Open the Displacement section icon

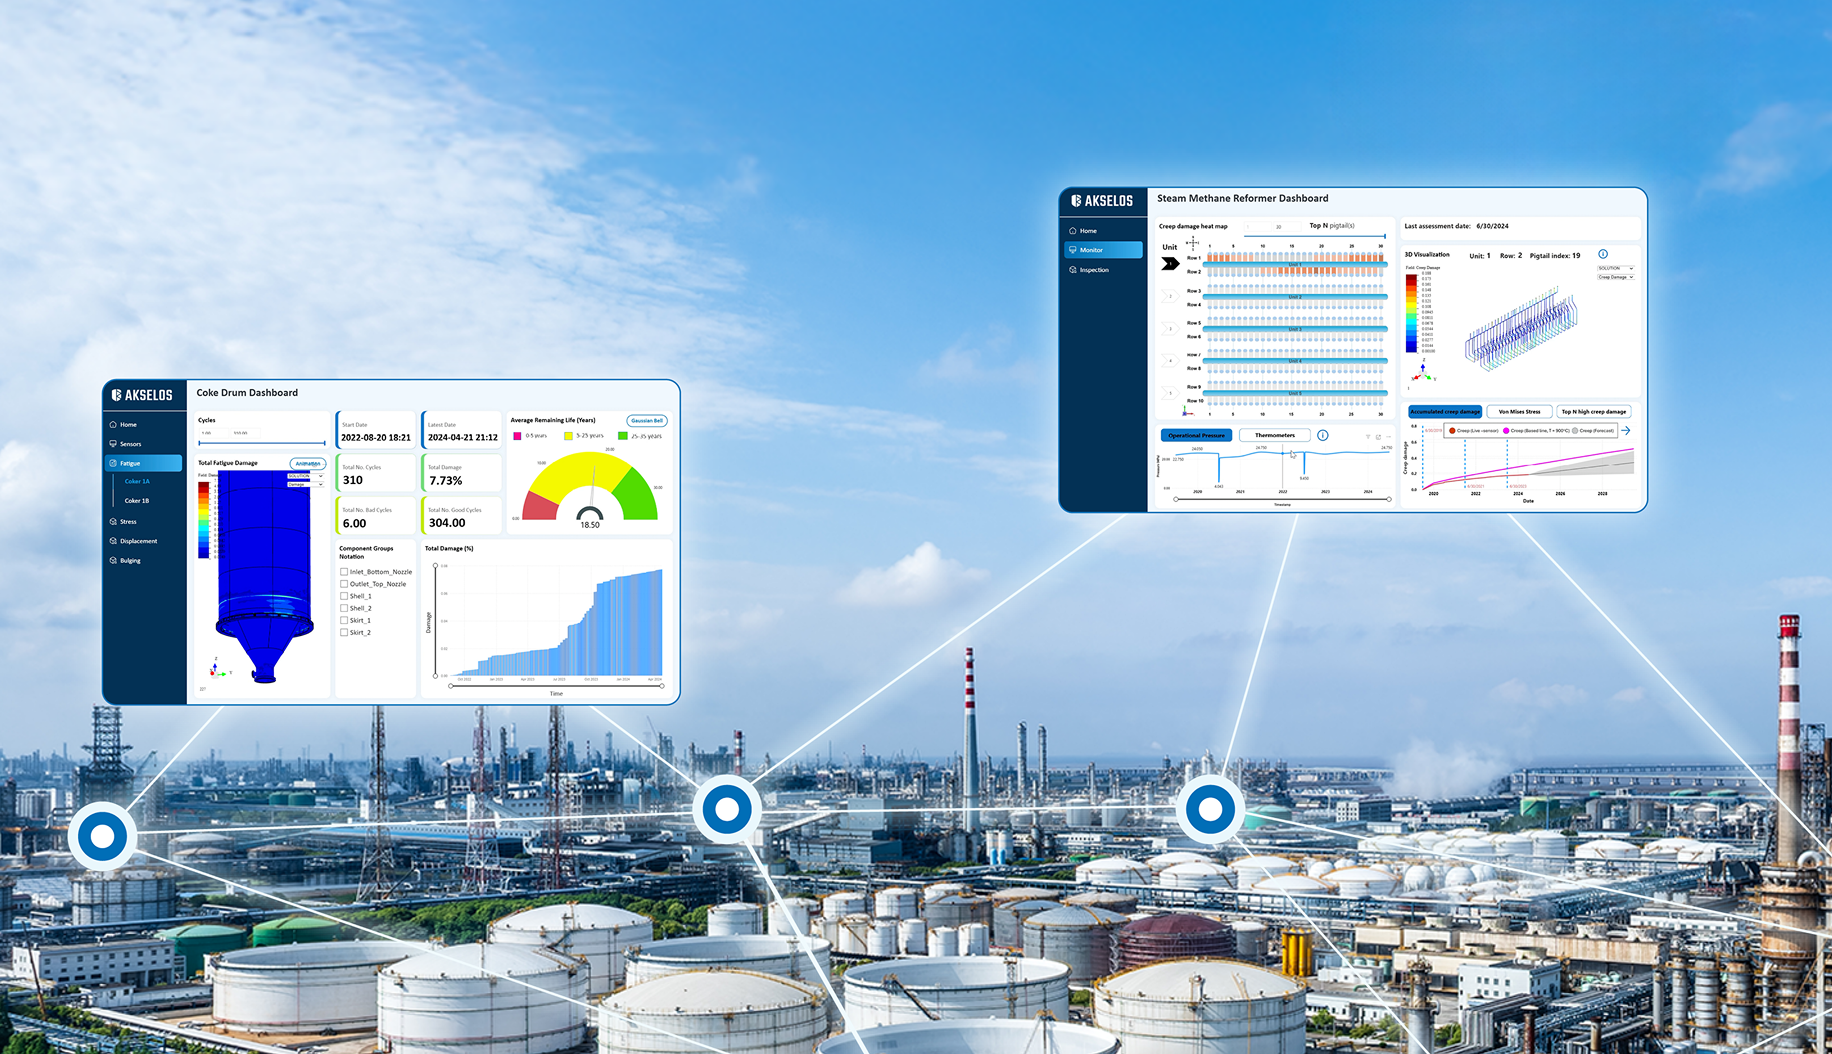click(114, 541)
